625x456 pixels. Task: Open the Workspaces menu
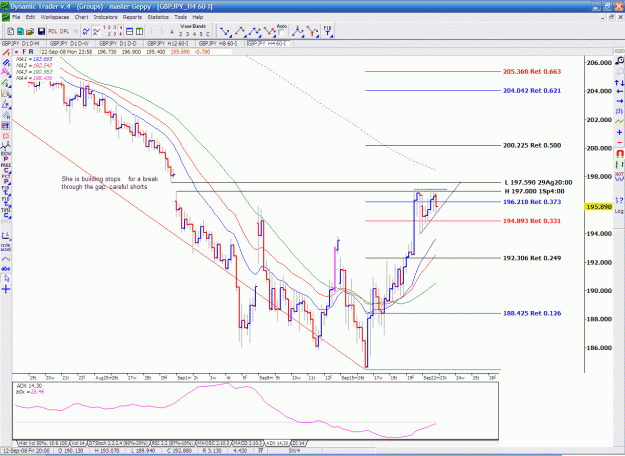pyautogui.click(x=55, y=17)
